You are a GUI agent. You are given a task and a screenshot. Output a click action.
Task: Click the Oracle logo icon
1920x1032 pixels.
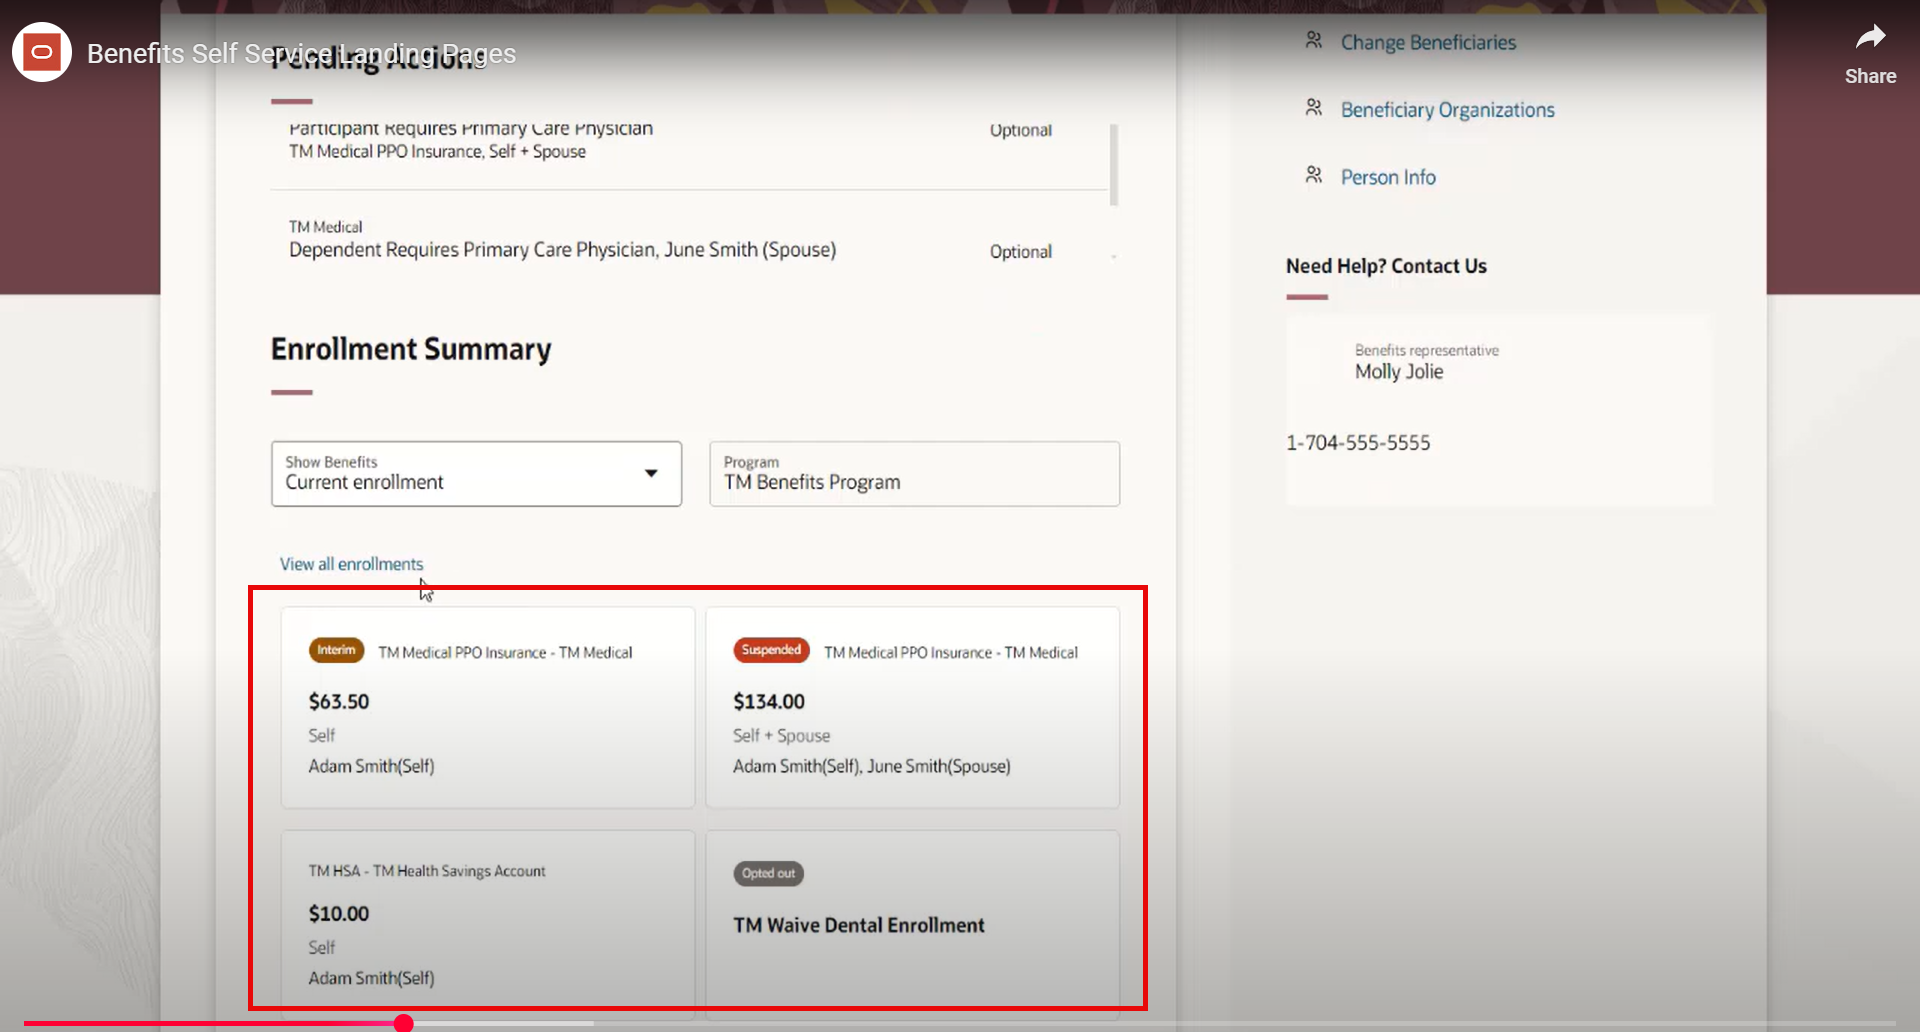[x=41, y=51]
